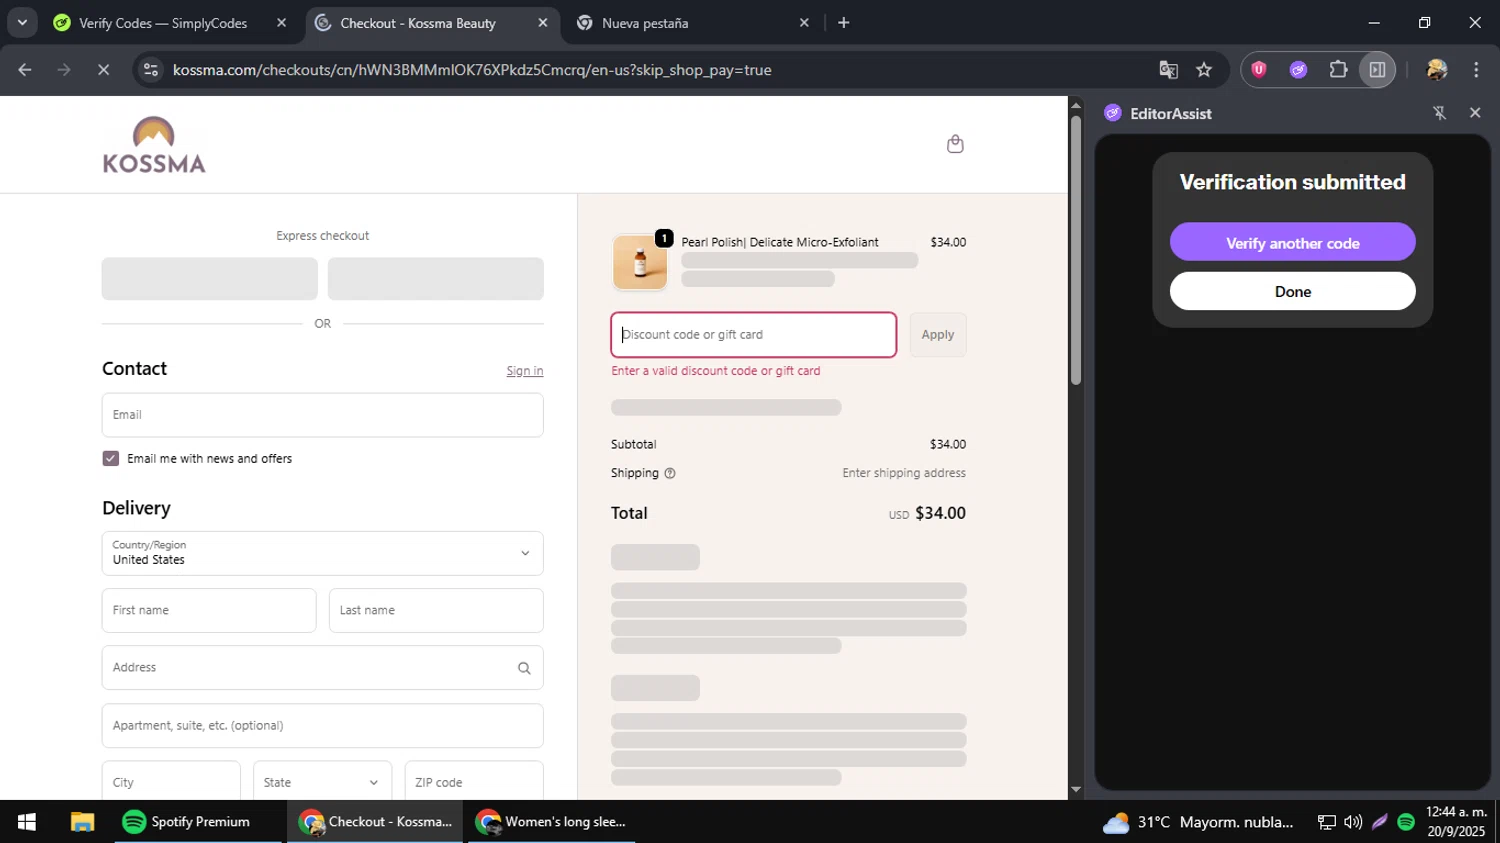Viewport: 1500px width, 843px height.
Task: Open the State dropdown
Action: pos(322,782)
